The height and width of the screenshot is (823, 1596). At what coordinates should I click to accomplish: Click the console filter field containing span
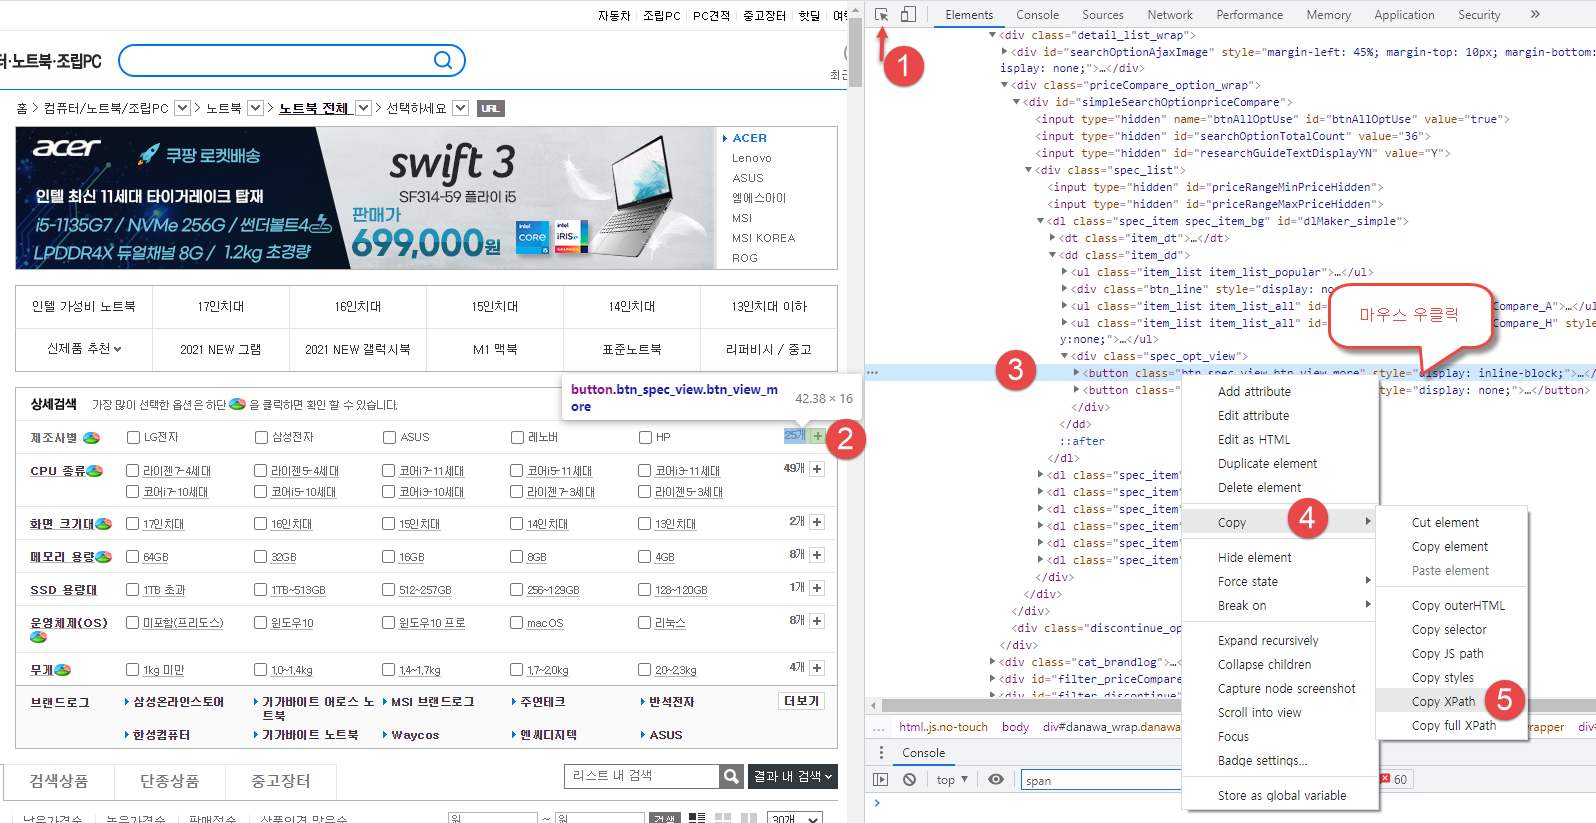click(x=1100, y=780)
